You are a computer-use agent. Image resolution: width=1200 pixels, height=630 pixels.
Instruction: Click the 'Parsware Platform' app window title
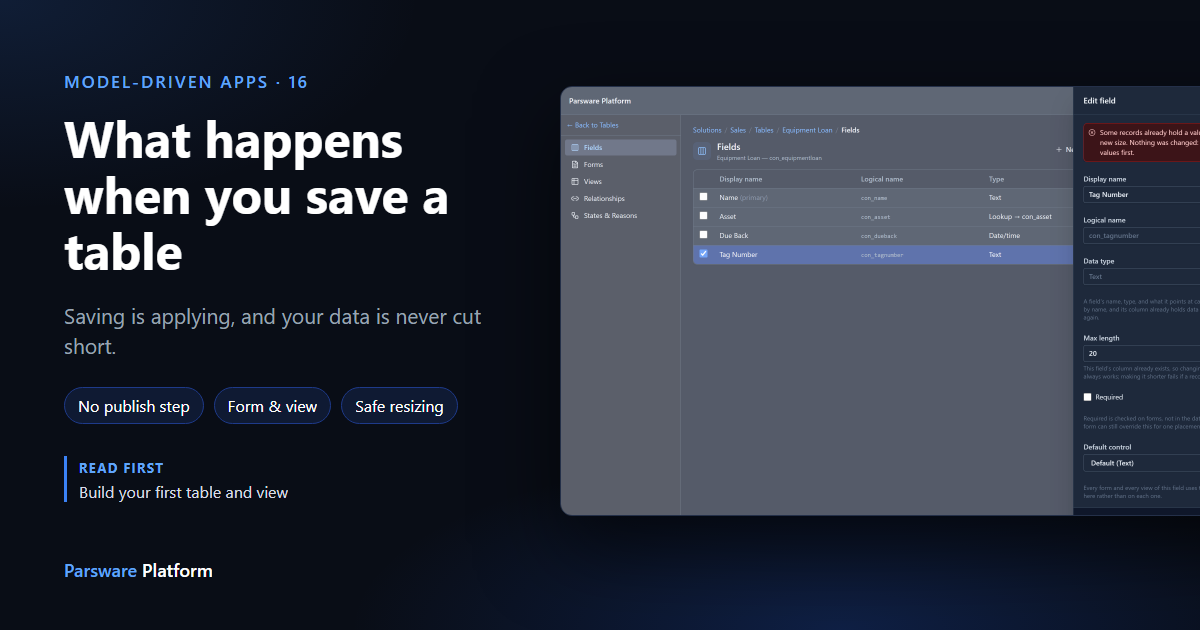click(600, 101)
